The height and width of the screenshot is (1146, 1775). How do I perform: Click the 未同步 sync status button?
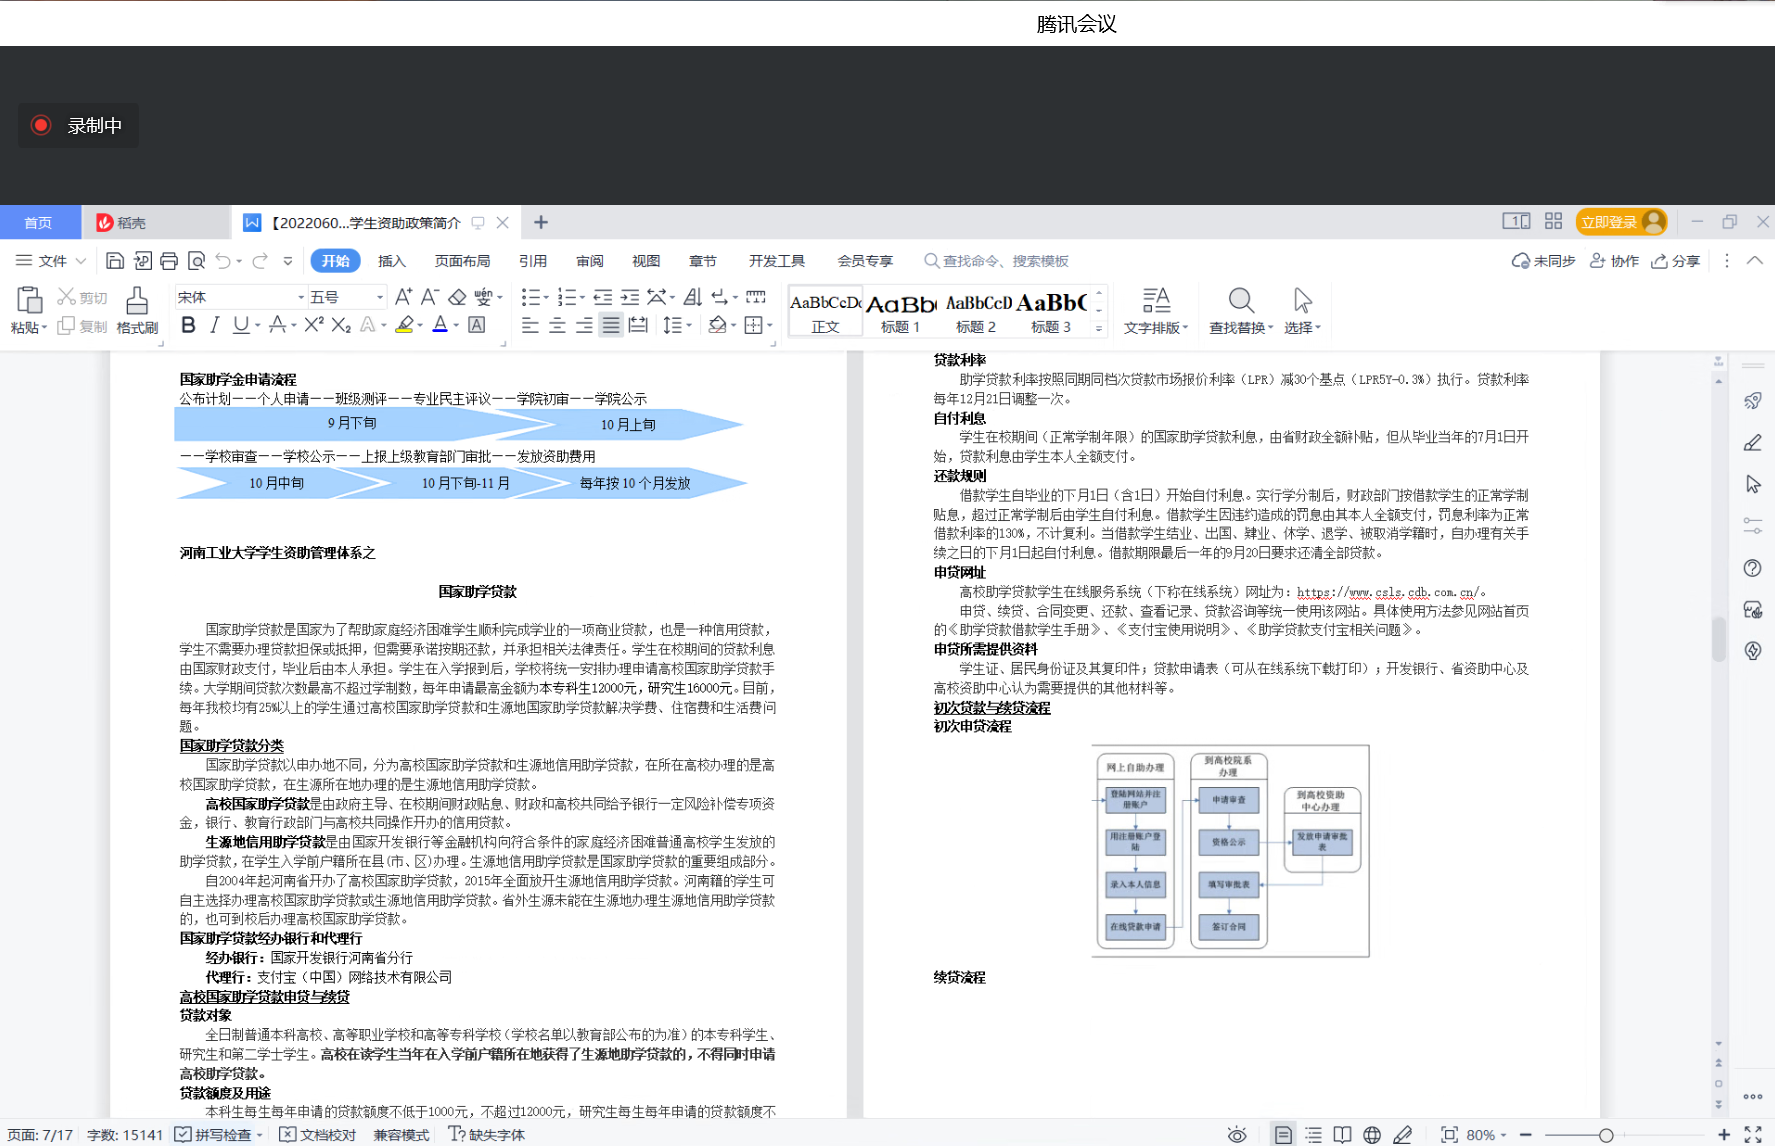tap(1543, 261)
